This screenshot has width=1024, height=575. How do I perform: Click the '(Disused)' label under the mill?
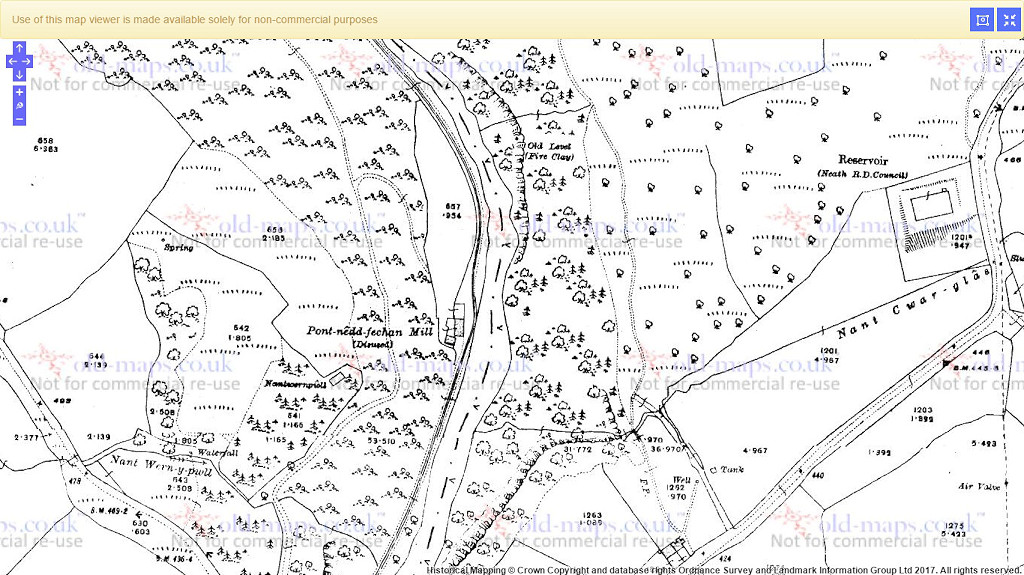tap(373, 344)
